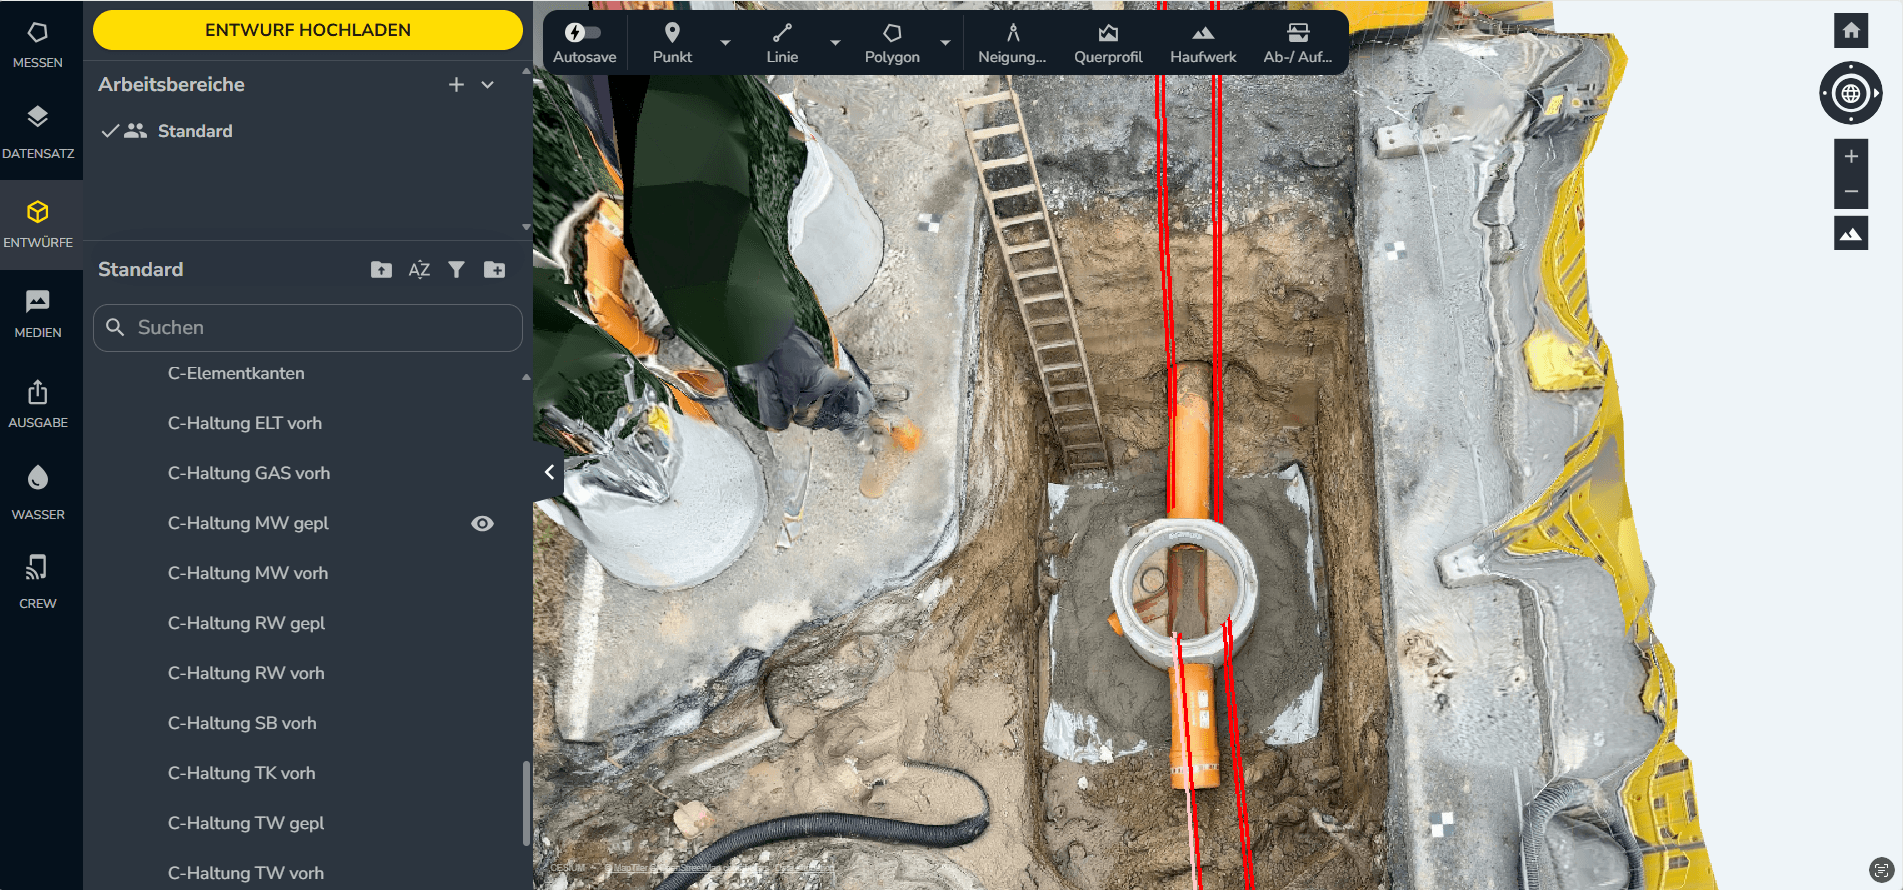Click the home view icon
The height and width of the screenshot is (890, 1903).
(x=1851, y=31)
